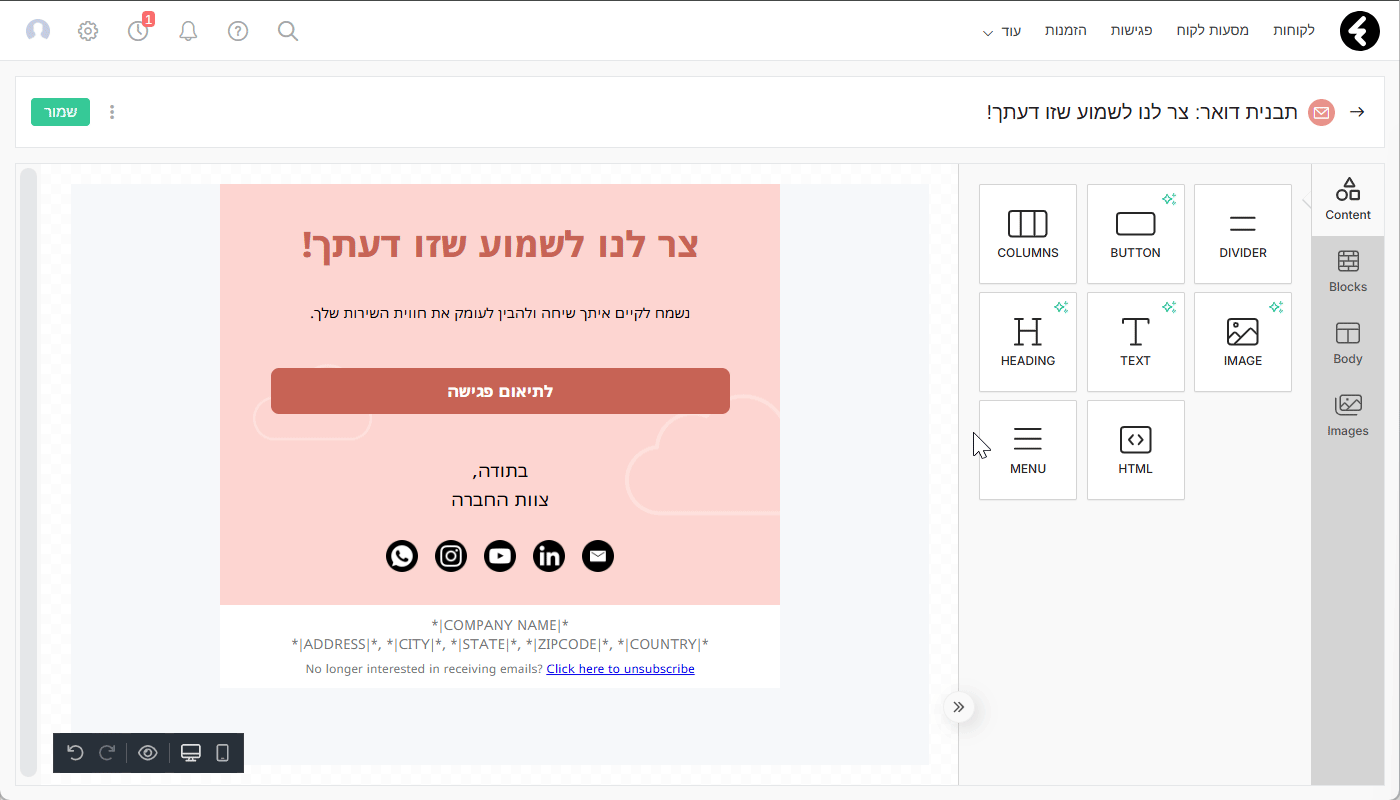Screen dimensions: 1400x800
Task: Switch to the Content tab
Action: [1348, 200]
